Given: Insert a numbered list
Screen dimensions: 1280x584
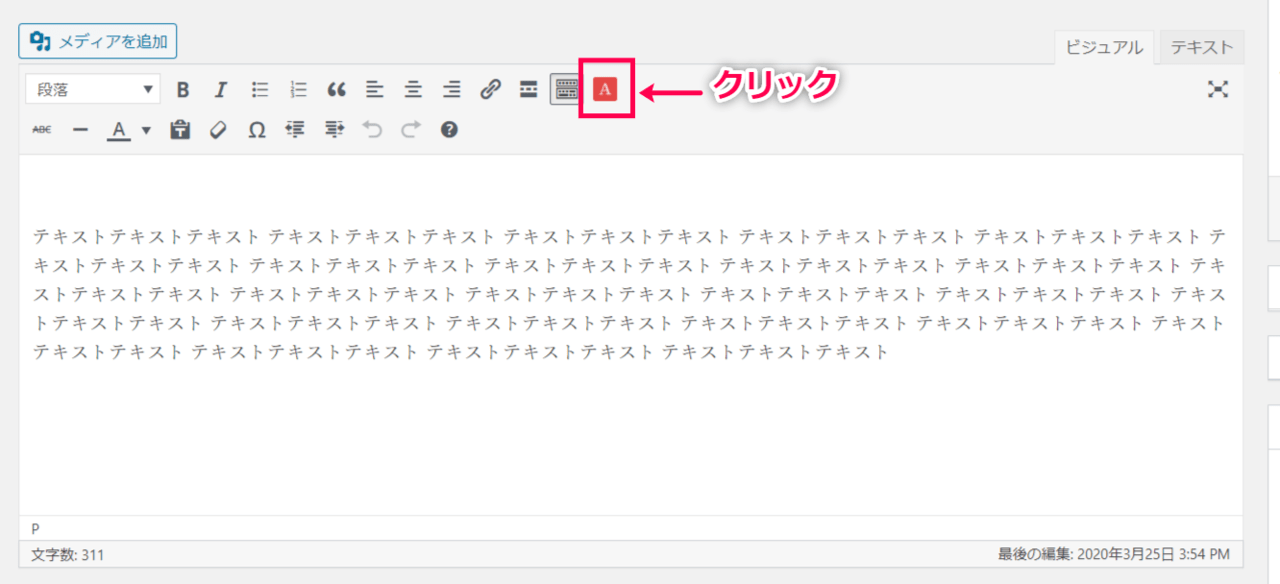Looking at the screenshot, I should (298, 89).
